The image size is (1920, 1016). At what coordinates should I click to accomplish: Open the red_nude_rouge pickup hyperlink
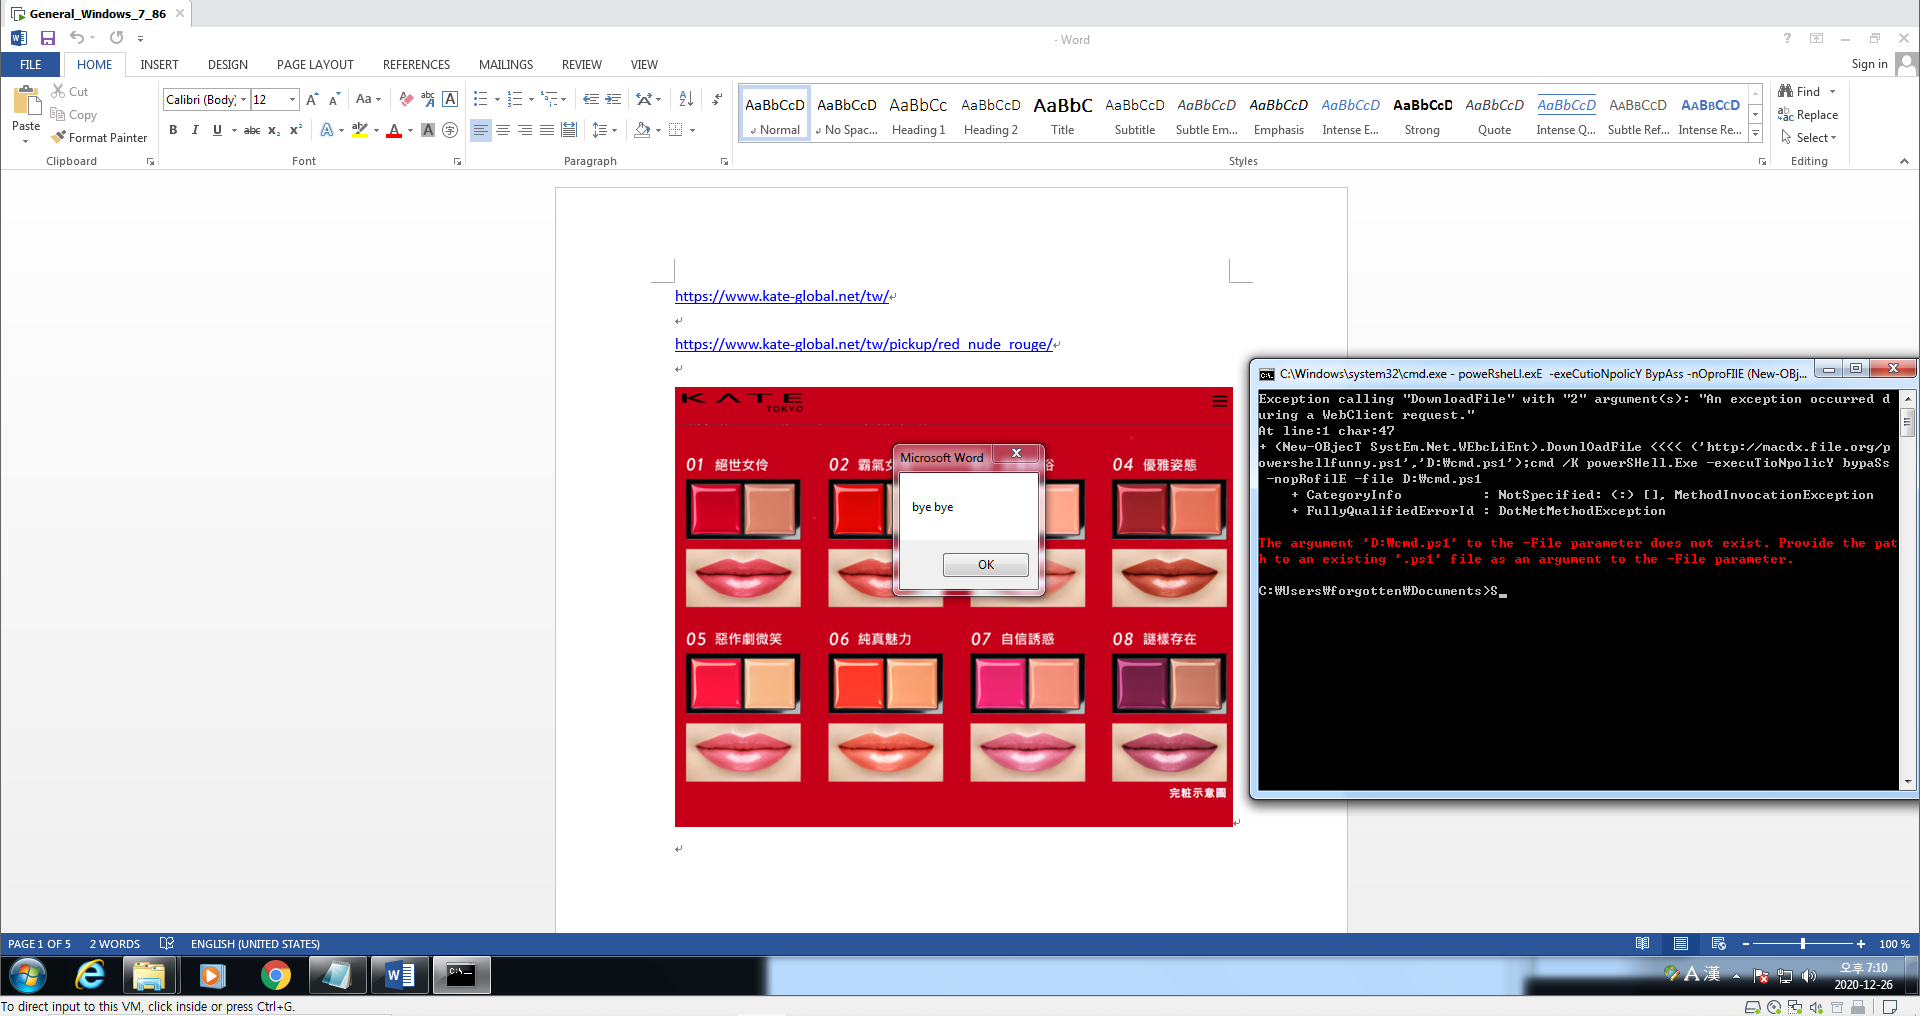[864, 344]
